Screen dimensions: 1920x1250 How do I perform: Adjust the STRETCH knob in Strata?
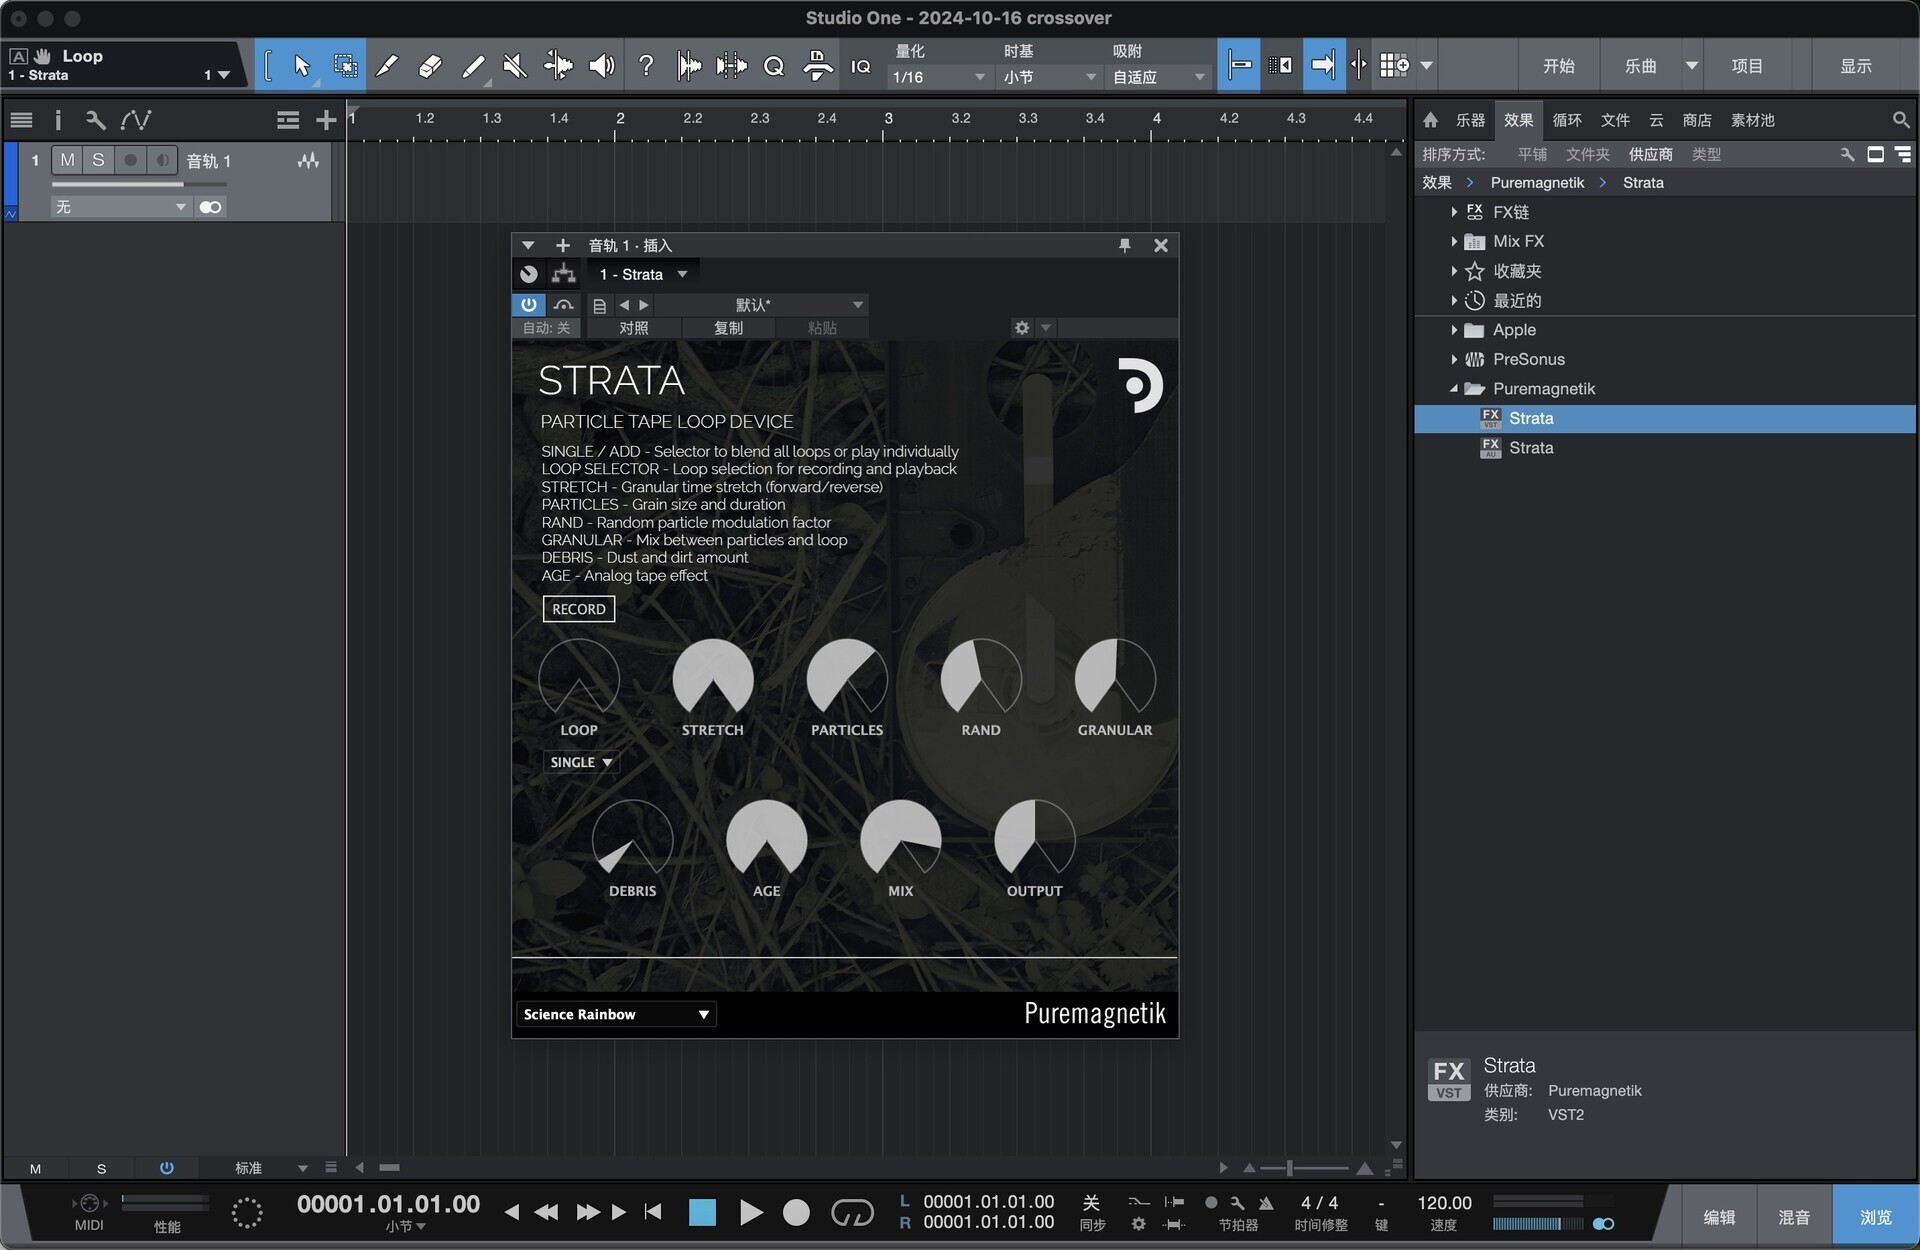click(x=713, y=679)
